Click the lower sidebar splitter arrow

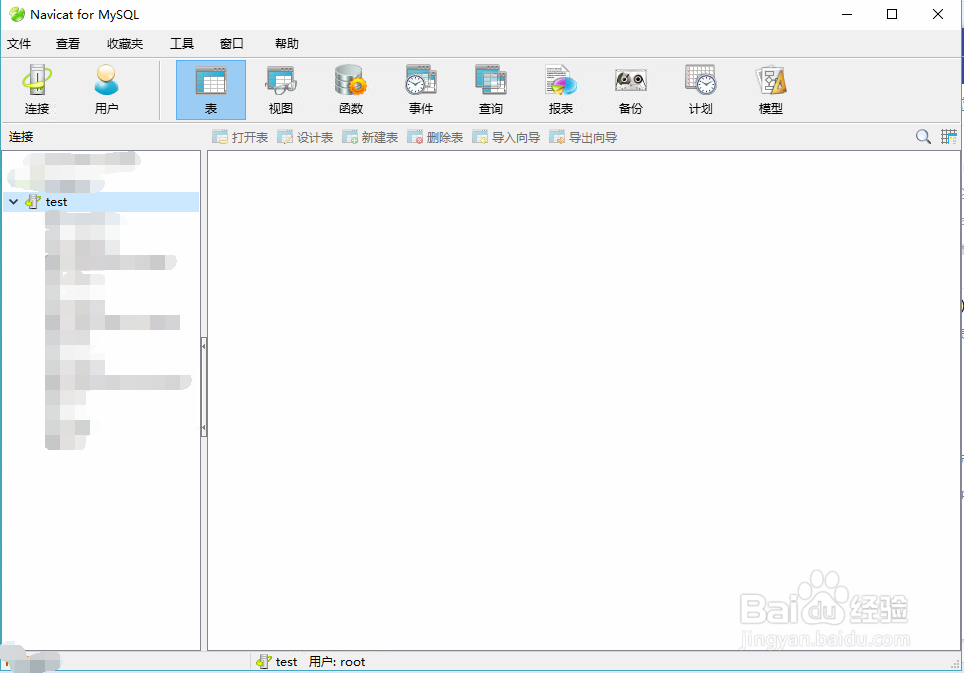coord(203,427)
